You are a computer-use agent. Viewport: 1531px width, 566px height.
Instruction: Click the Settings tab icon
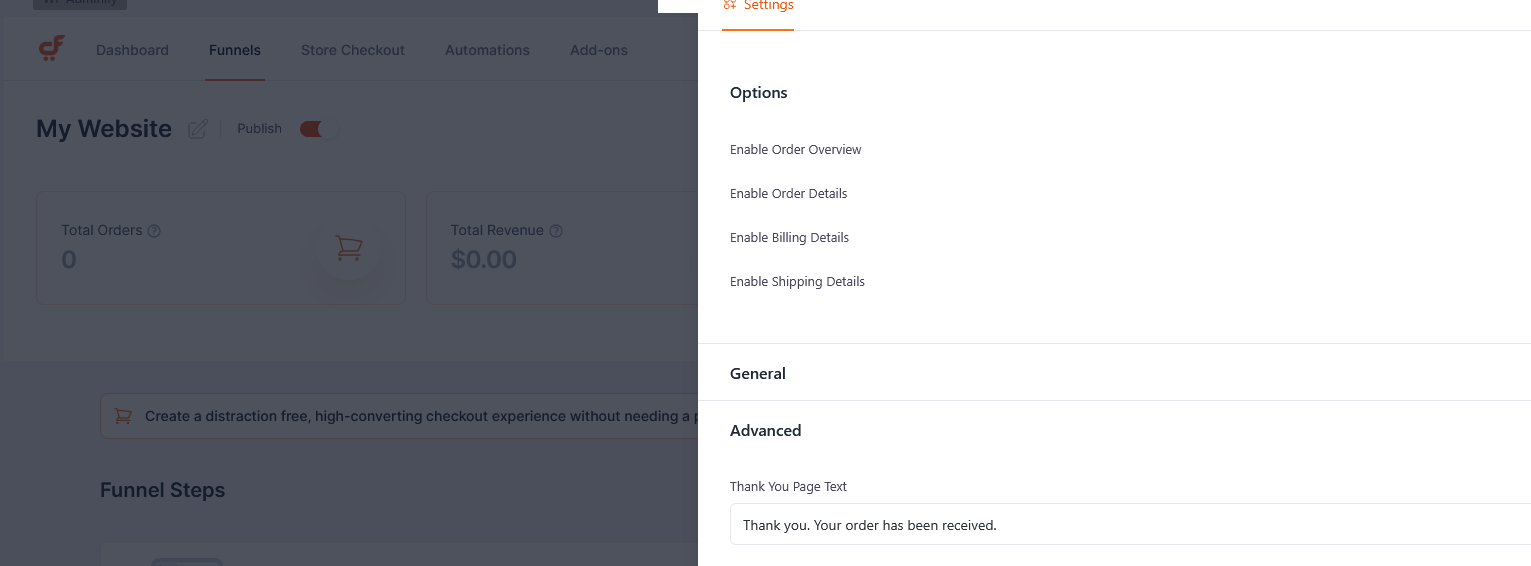tap(729, 5)
